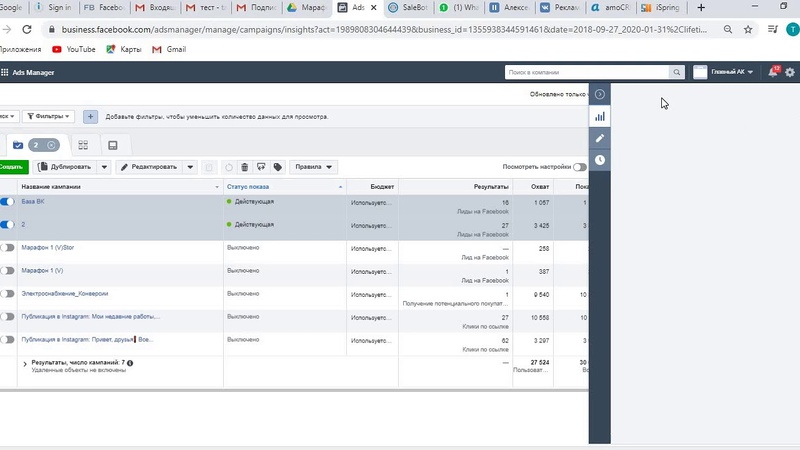Expand the Результаты, число кампаний row
800x450 pixels.
coord(24,364)
